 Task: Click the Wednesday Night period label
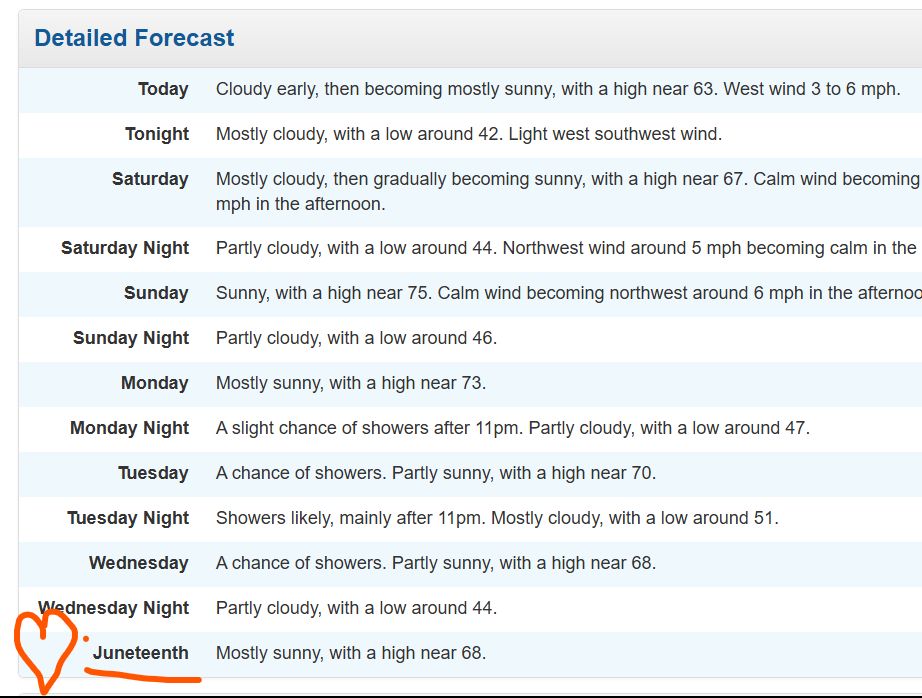pos(113,608)
